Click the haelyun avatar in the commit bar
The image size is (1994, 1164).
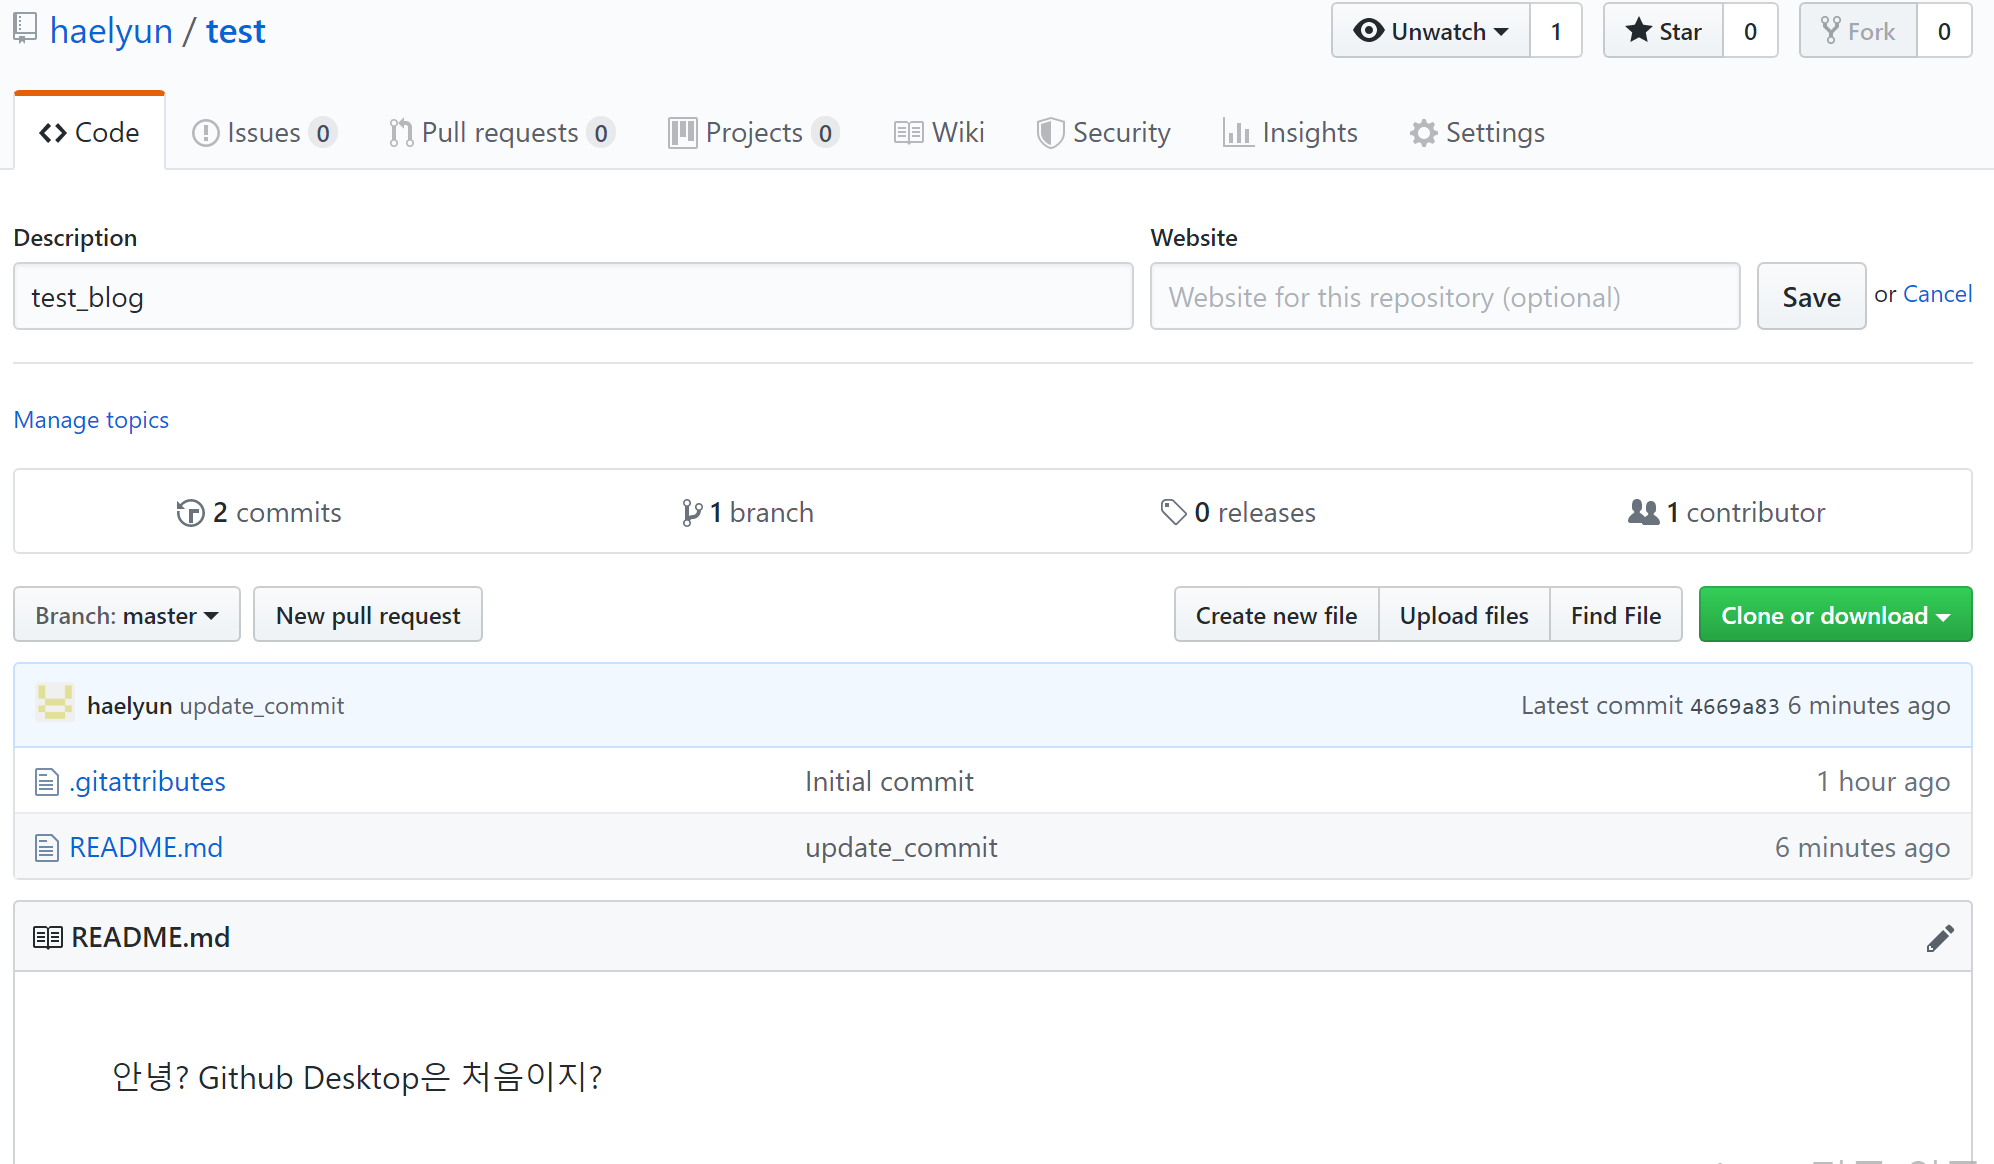pyautogui.click(x=55, y=702)
